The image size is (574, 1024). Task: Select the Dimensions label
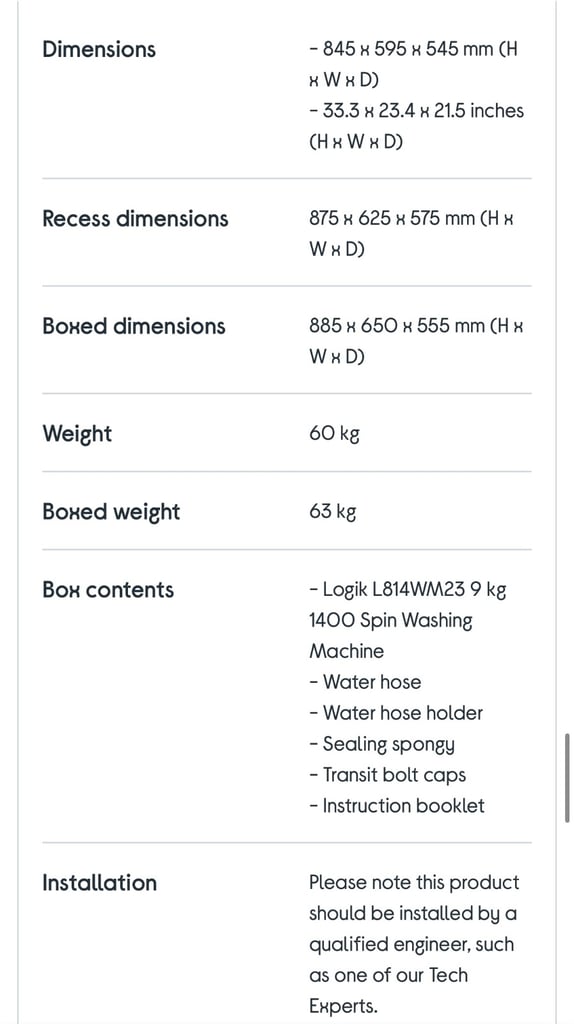(99, 50)
